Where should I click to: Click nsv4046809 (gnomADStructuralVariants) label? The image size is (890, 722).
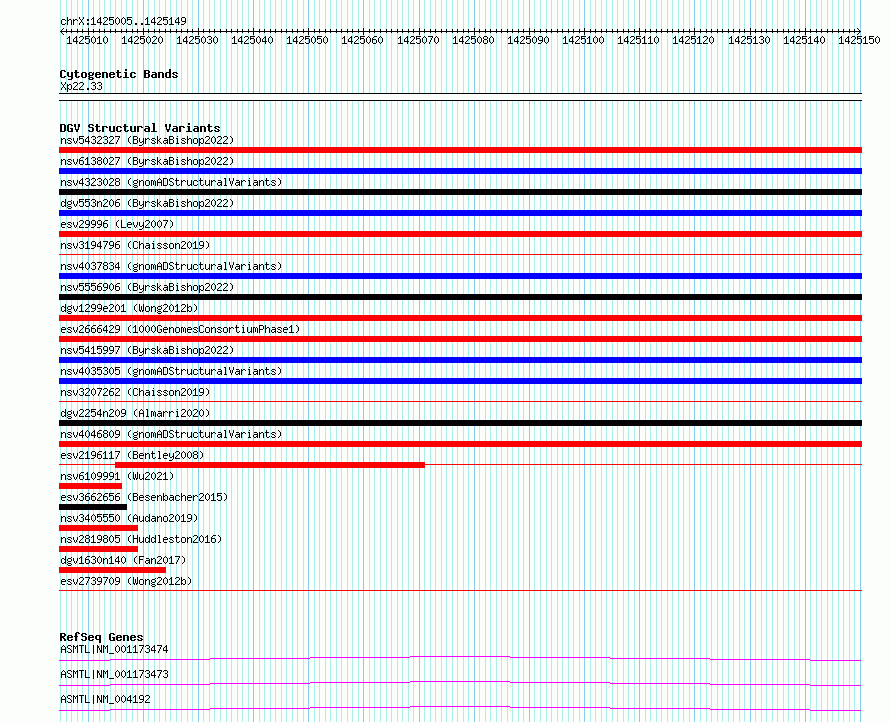(x=171, y=434)
